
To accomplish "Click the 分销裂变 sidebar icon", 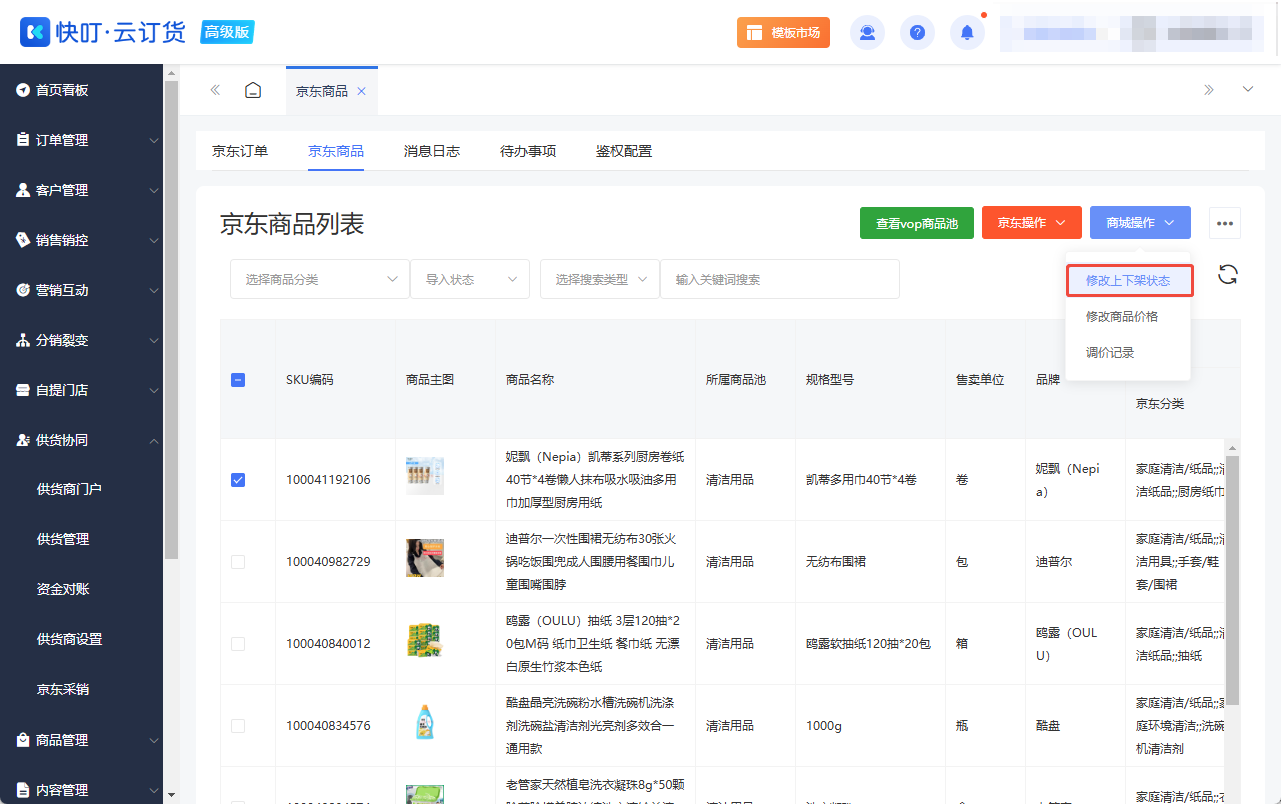I will click(x=23, y=340).
